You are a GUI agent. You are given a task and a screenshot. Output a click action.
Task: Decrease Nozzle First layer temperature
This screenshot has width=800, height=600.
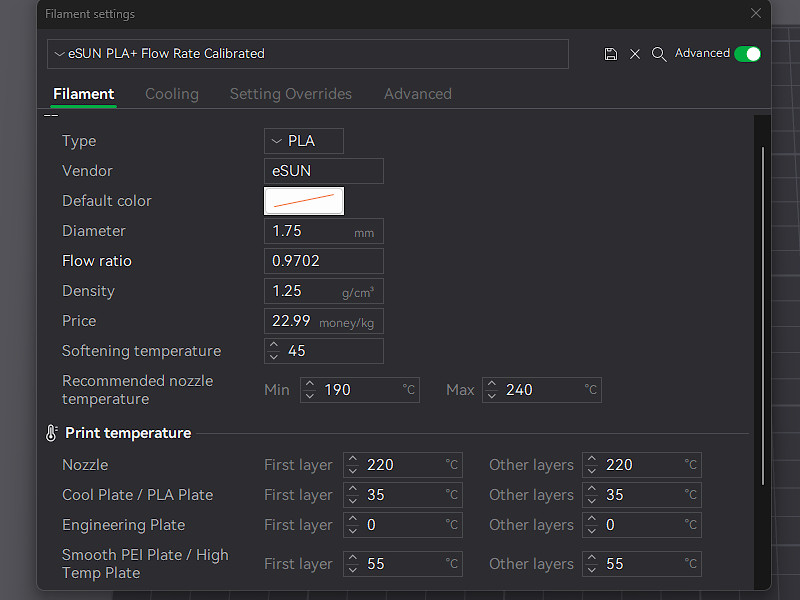(x=353, y=470)
